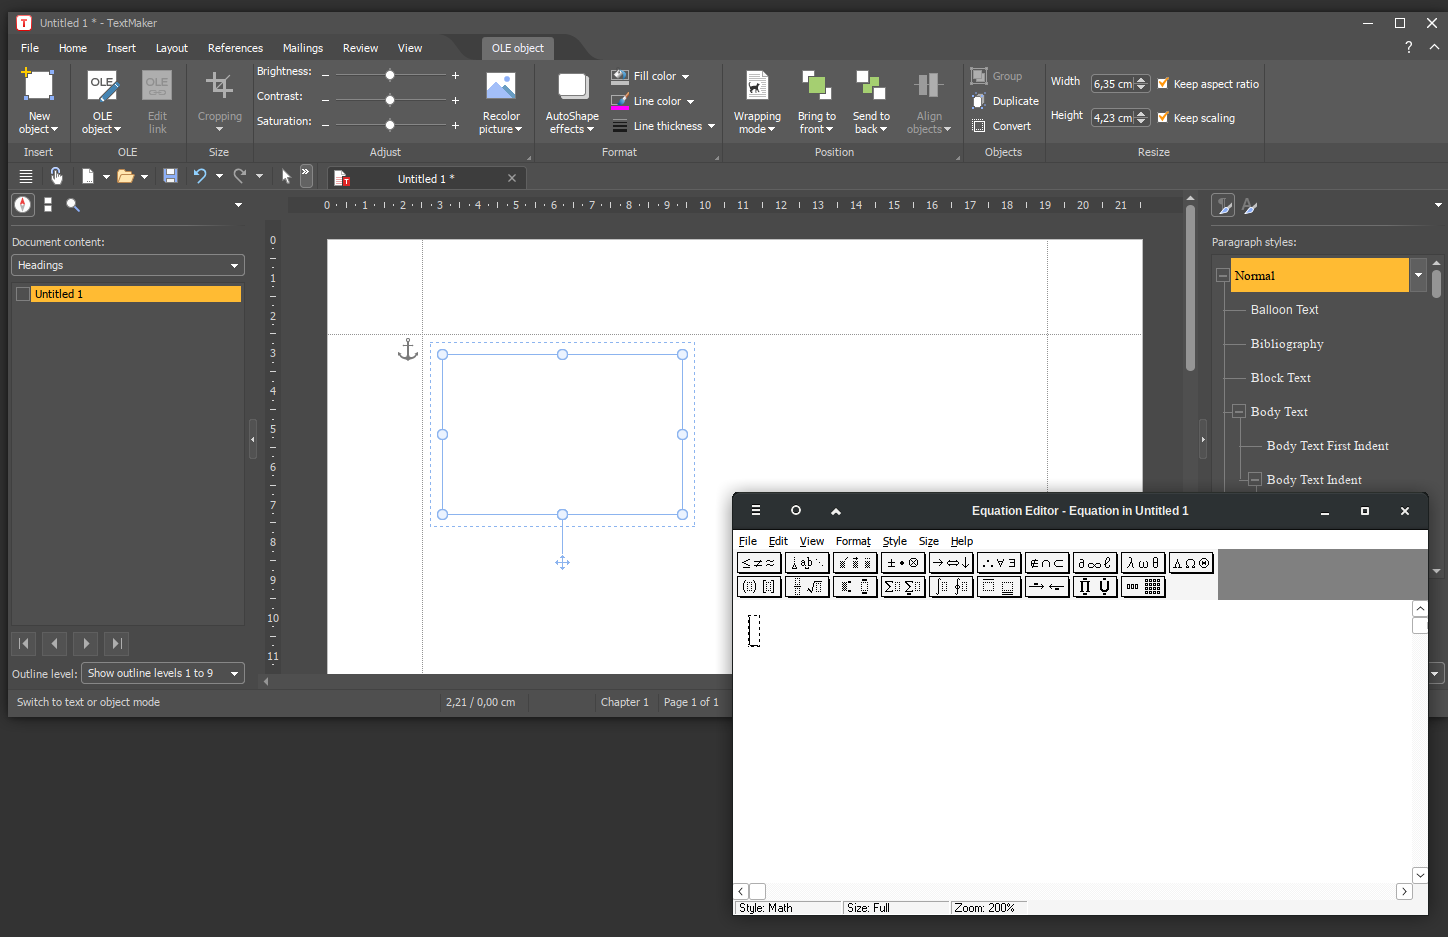Viewport: 1448px width, 937px height.
Task: Click the Convert button
Action: pos(1001,126)
